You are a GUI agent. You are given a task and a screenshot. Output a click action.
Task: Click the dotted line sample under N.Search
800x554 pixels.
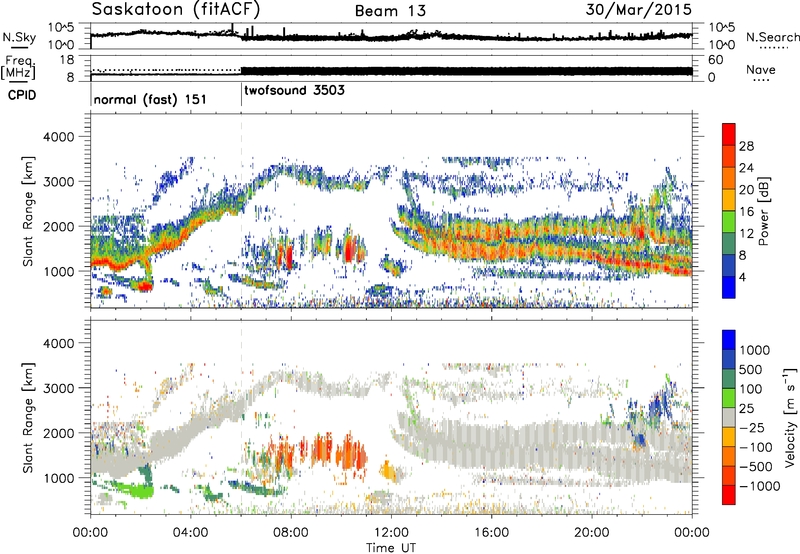coord(774,48)
